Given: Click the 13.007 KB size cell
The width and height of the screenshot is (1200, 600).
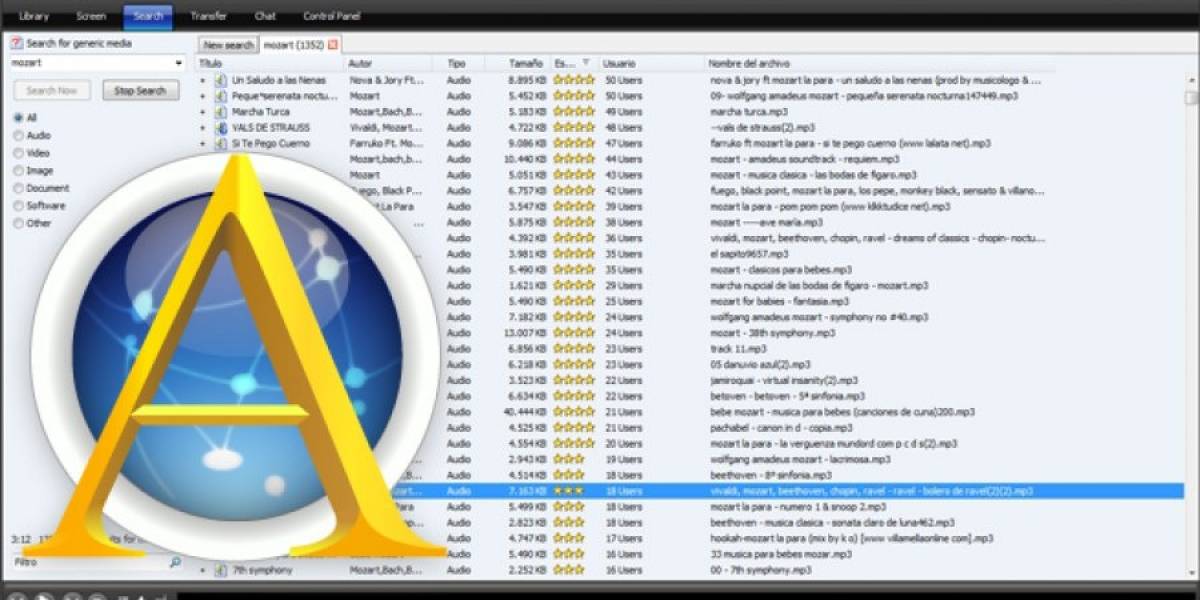Looking at the screenshot, I should 525,333.
